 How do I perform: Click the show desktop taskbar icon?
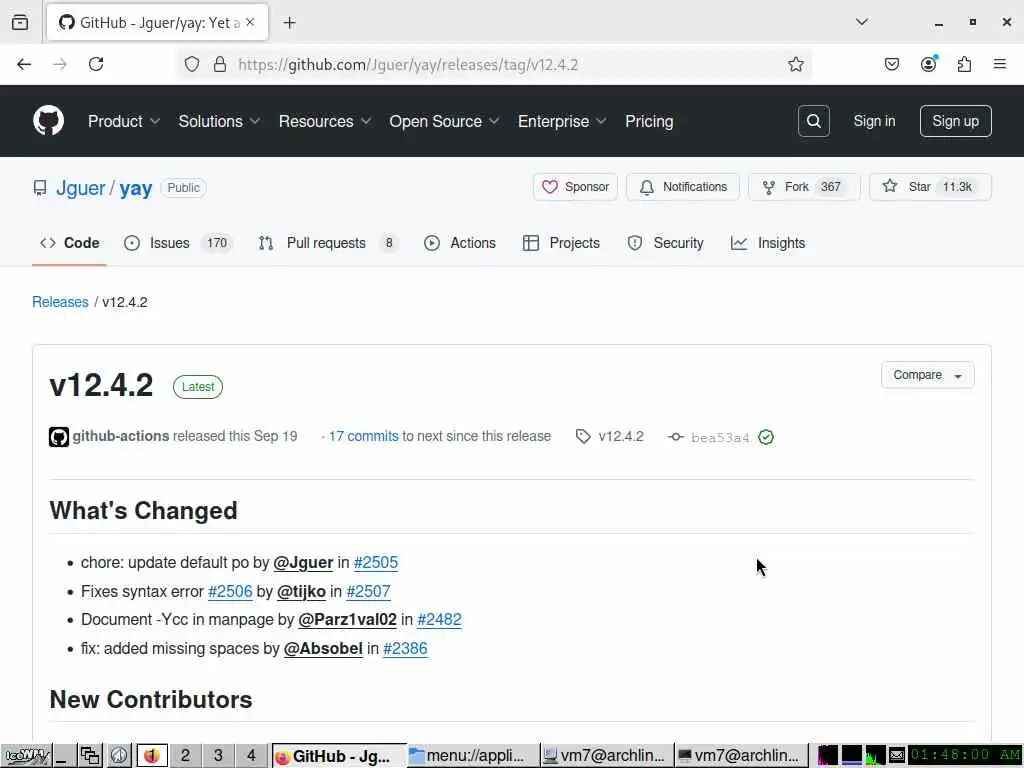[x=64, y=756]
